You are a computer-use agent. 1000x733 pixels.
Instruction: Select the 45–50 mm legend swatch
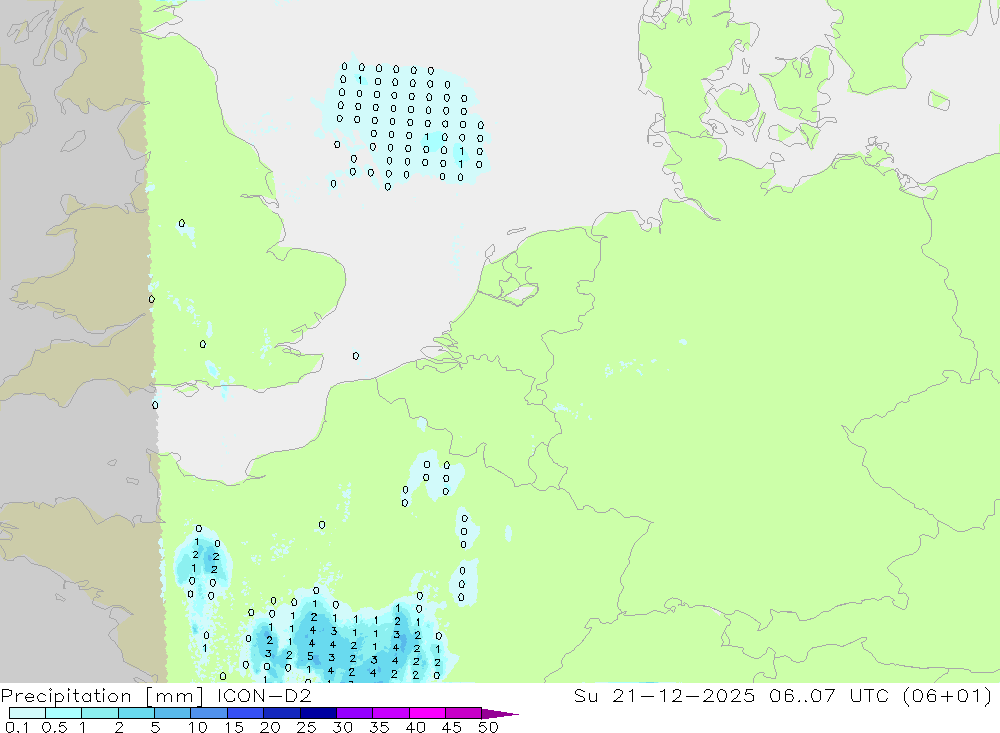(x=464, y=713)
